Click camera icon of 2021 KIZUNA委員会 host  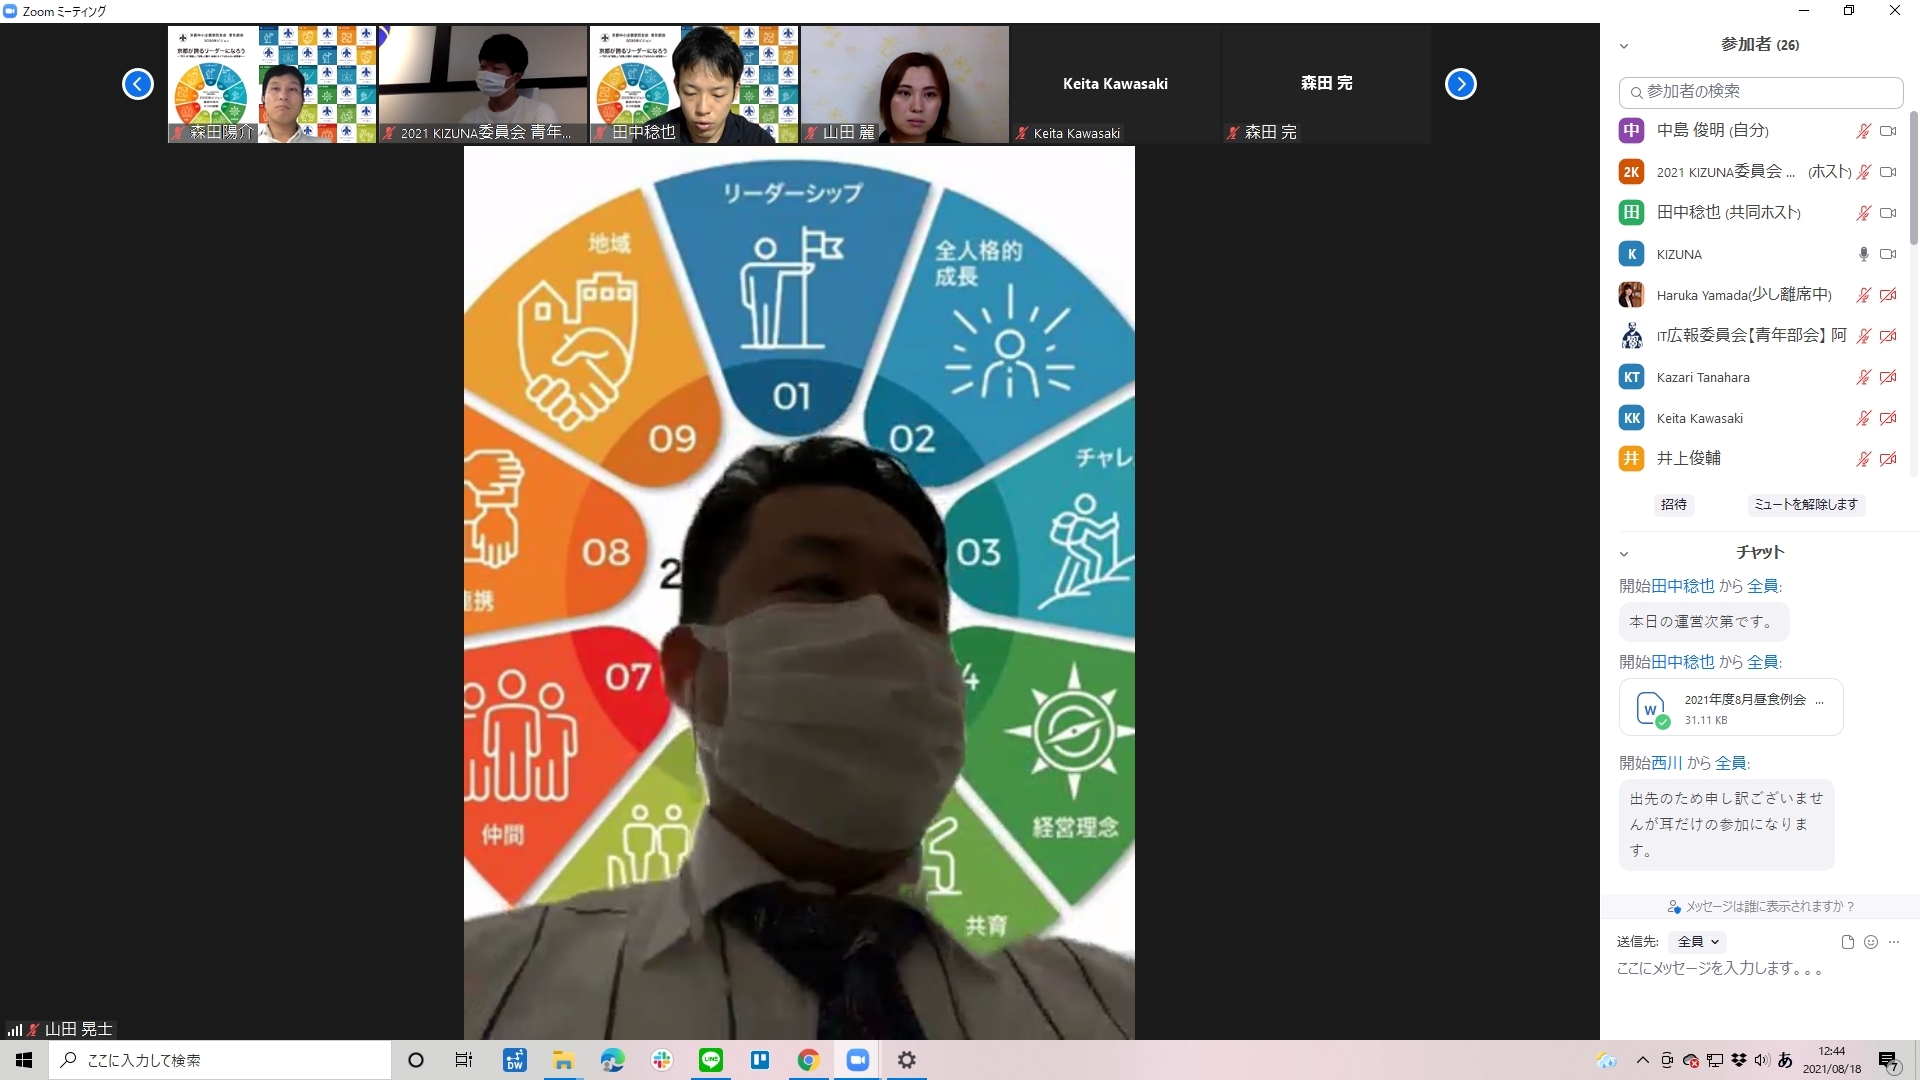coord(1888,172)
